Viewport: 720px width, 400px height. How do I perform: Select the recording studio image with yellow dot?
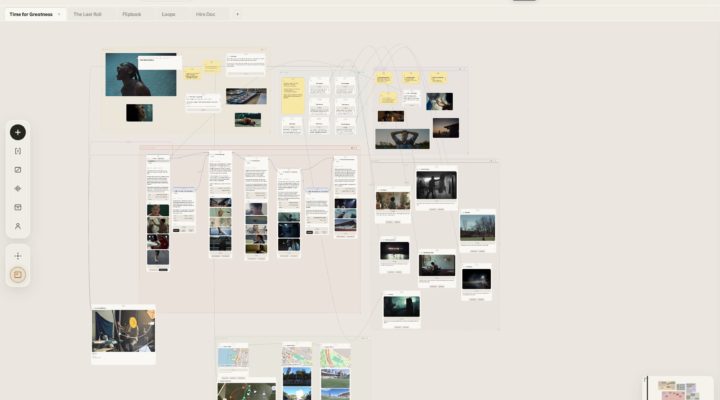click(x=124, y=331)
